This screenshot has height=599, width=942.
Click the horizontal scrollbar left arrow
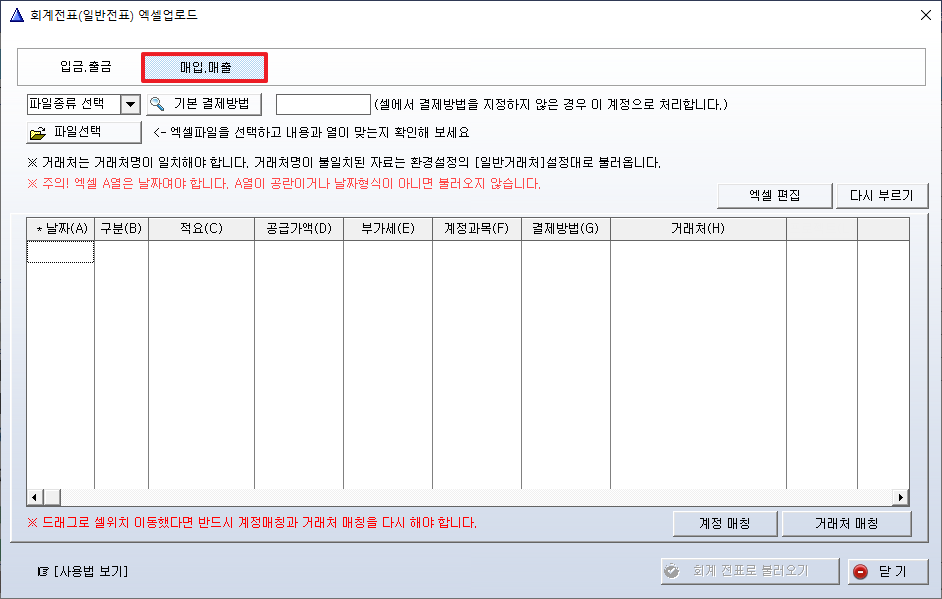[34, 497]
